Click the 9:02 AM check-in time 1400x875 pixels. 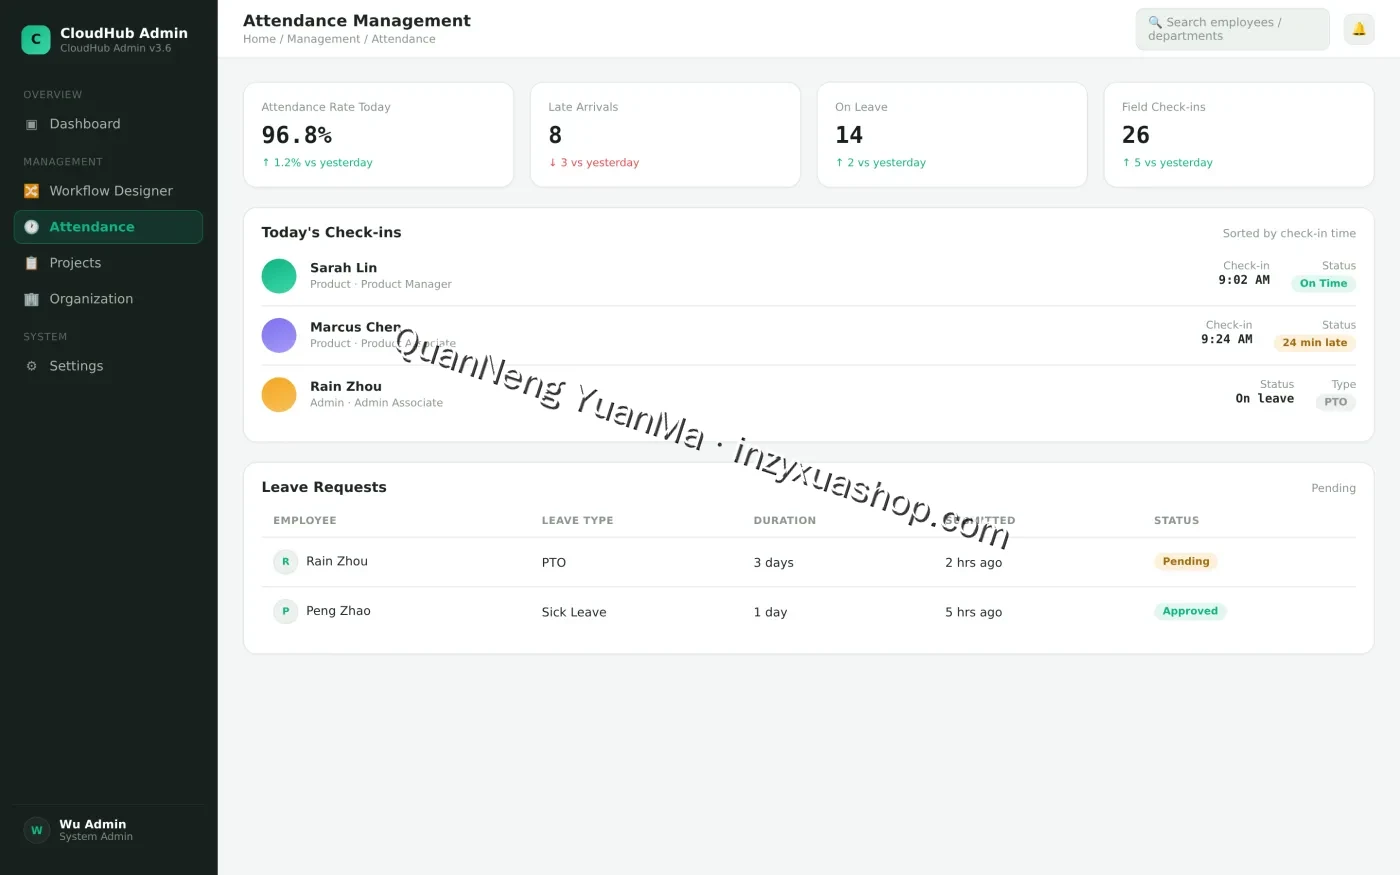tap(1244, 280)
